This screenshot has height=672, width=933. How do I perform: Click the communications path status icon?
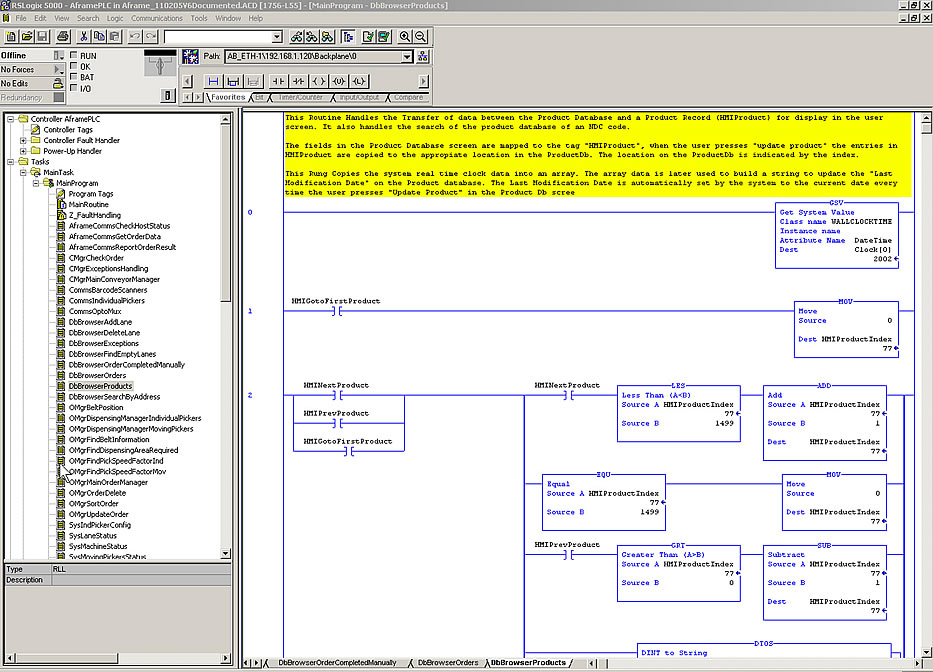click(190, 57)
